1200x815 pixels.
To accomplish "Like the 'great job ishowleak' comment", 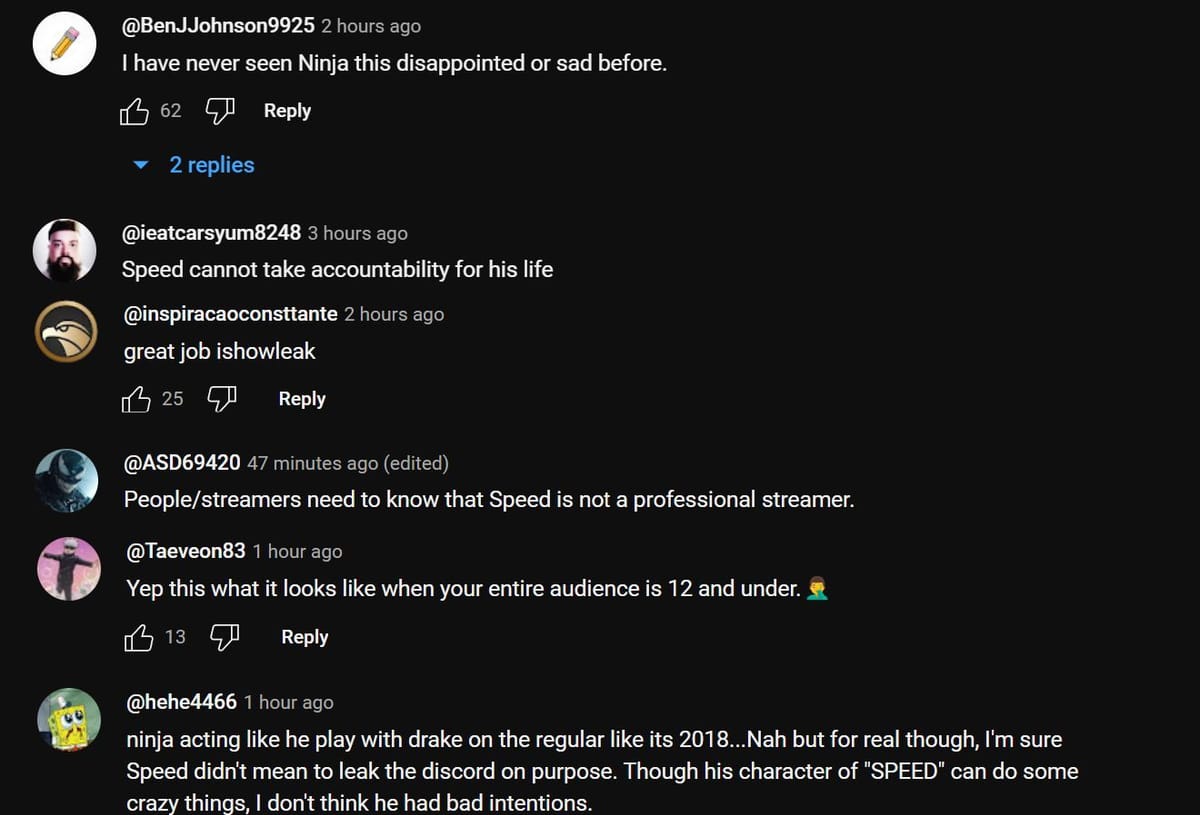I will [138, 398].
